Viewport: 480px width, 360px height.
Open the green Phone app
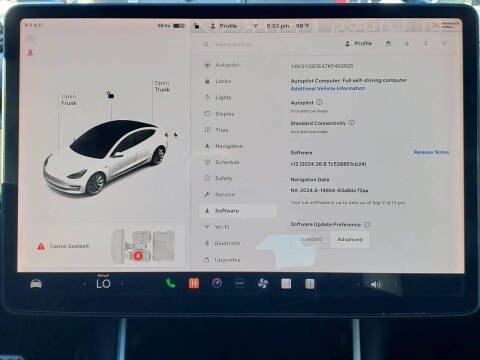171,283
